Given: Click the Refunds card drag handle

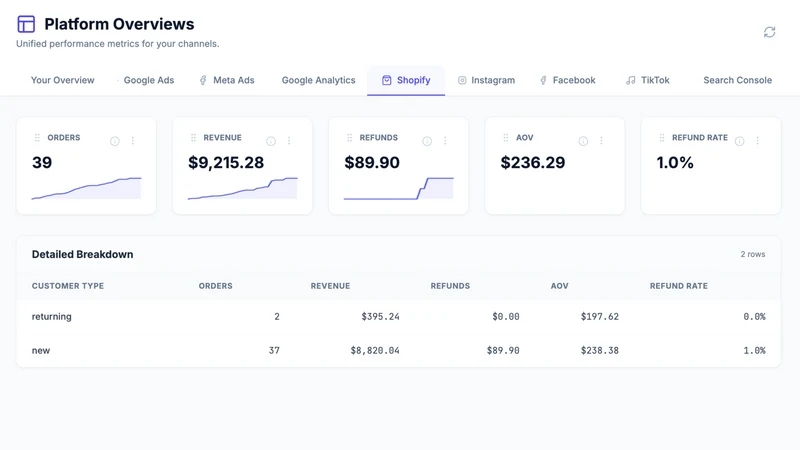Looking at the screenshot, I should 349,138.
